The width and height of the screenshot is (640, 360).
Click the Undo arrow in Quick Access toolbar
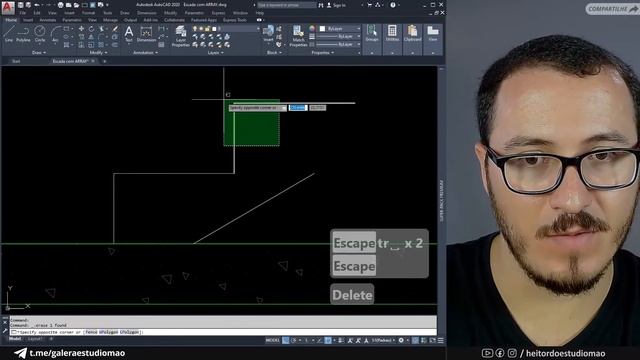tap(37, 5)
